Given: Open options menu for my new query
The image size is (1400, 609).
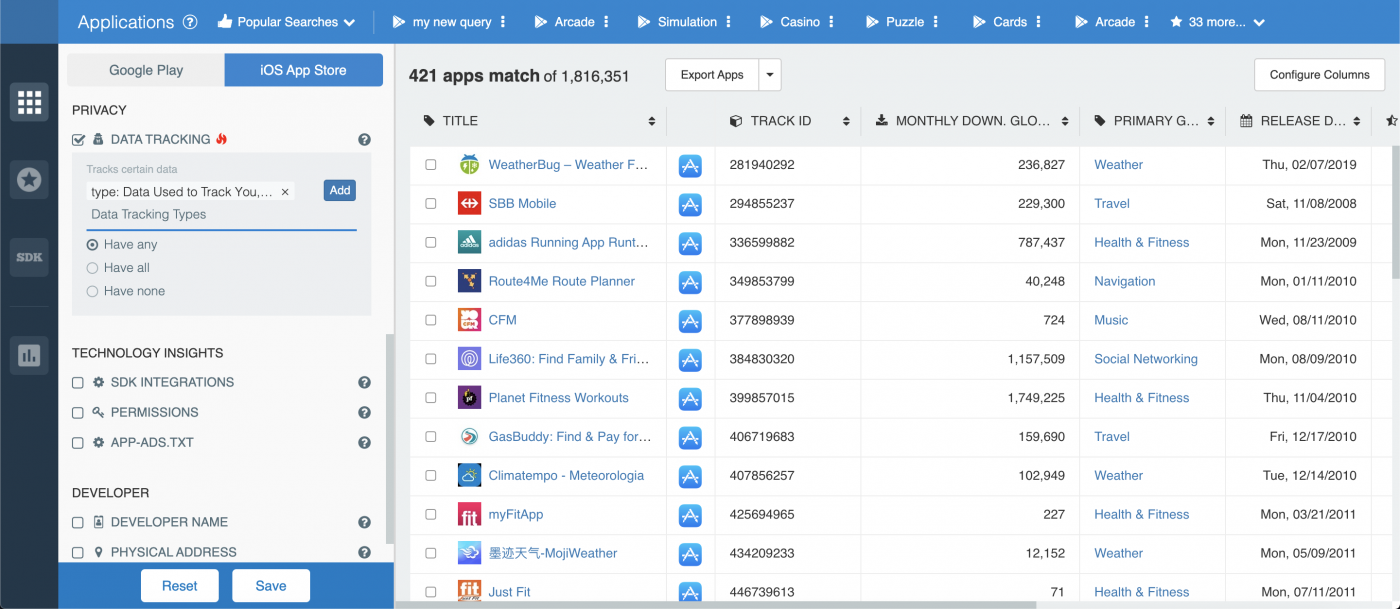Looking at the screenshot, I should pos(503,22).
